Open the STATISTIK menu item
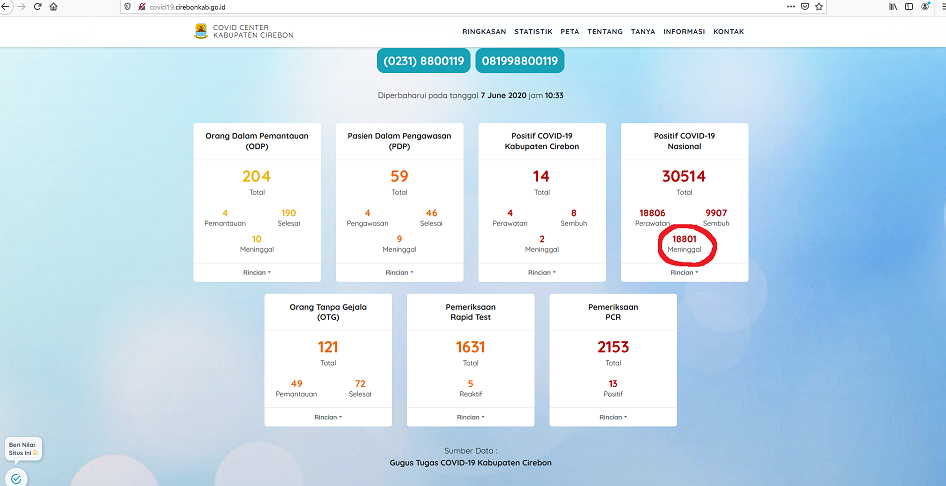This screenshot has width=946, height=486. [x=533, y=32]
